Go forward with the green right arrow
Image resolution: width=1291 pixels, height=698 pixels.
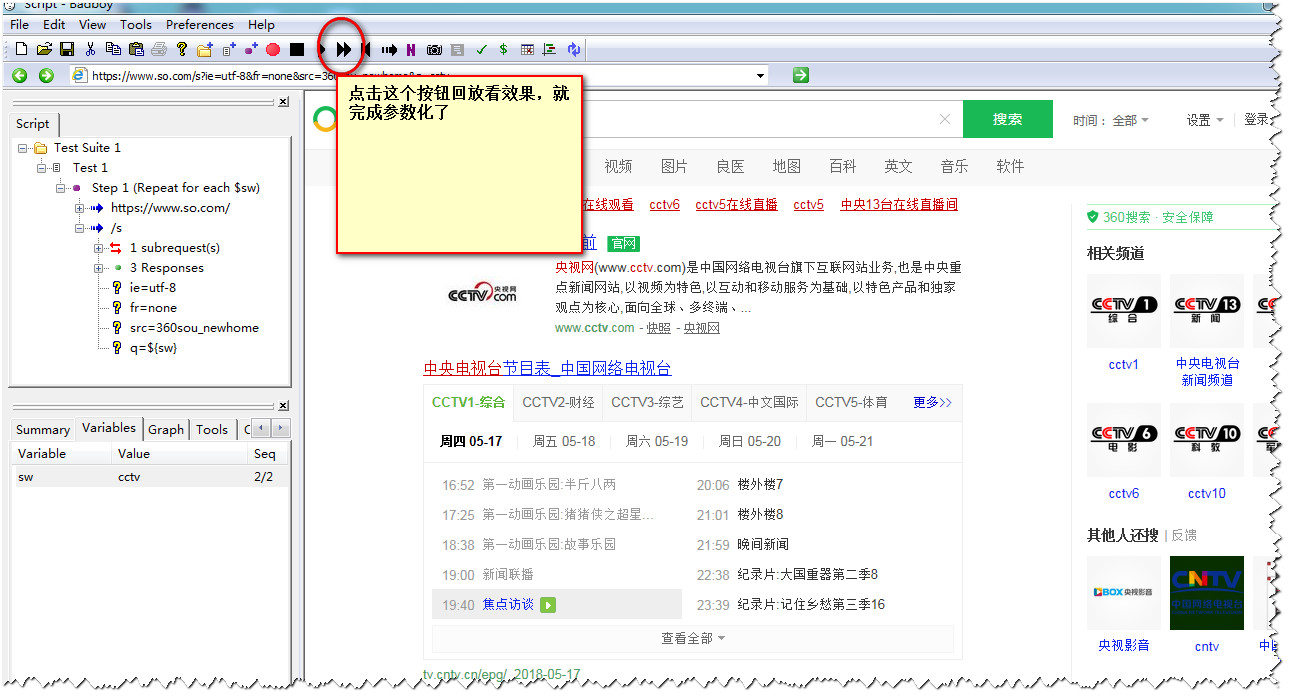coord(46,75)
